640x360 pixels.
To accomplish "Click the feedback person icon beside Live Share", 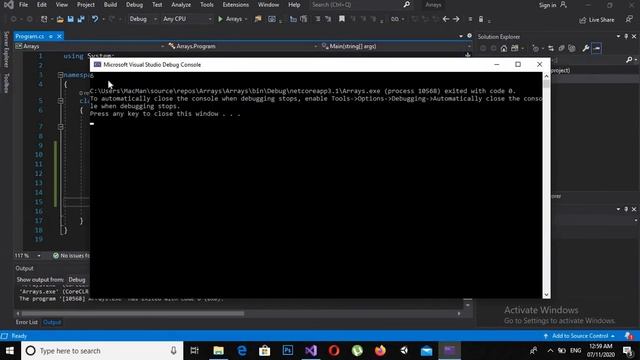I will coord(629,20).
